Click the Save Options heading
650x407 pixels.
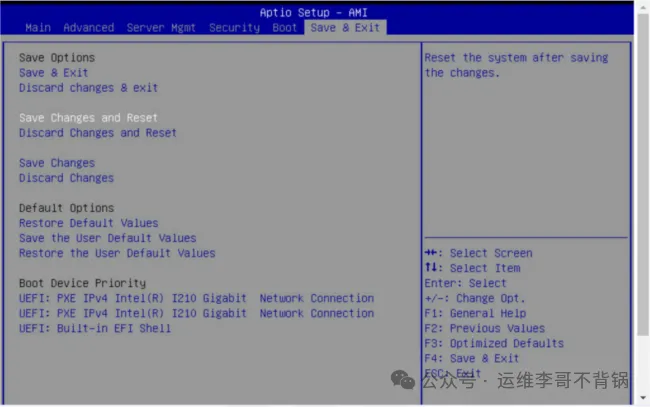coord(57,58)
